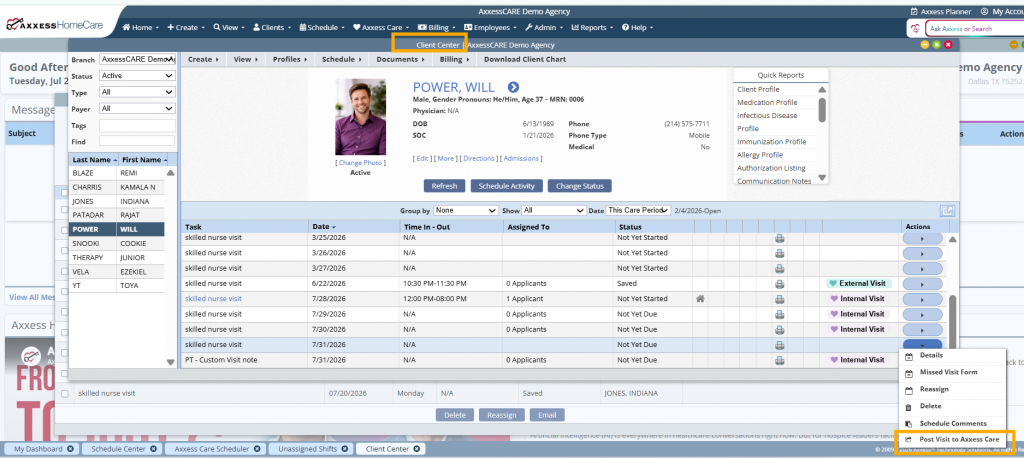Open the Type filter dropdown
Screen dimensions: 1024x458
[x=137, y=93]
